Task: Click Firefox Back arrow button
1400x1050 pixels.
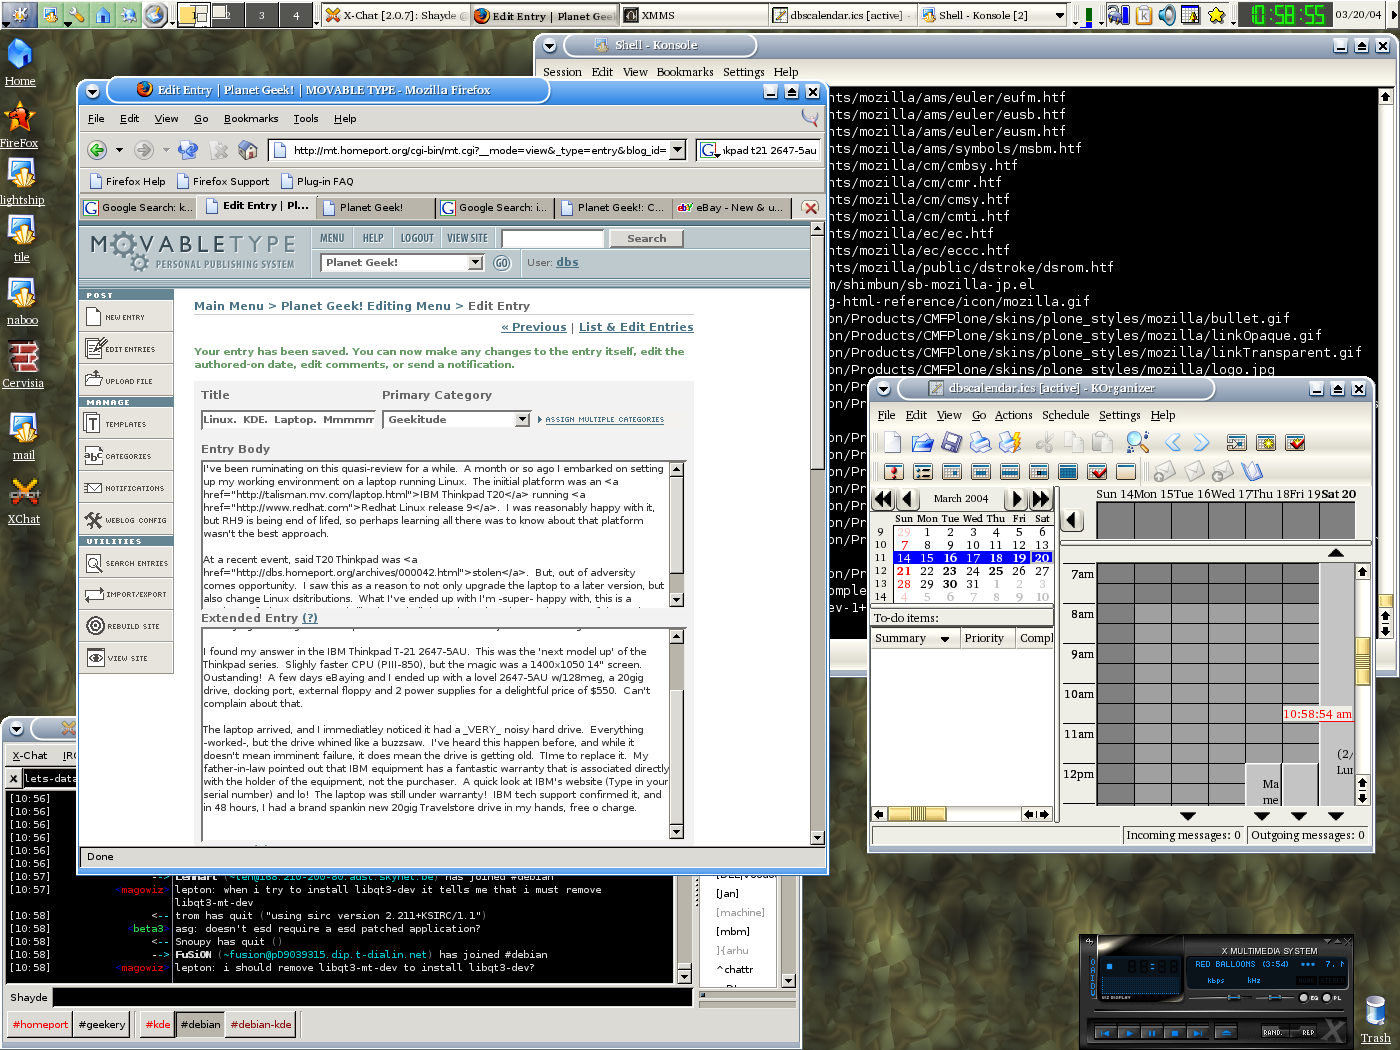Action: (97, 150)
